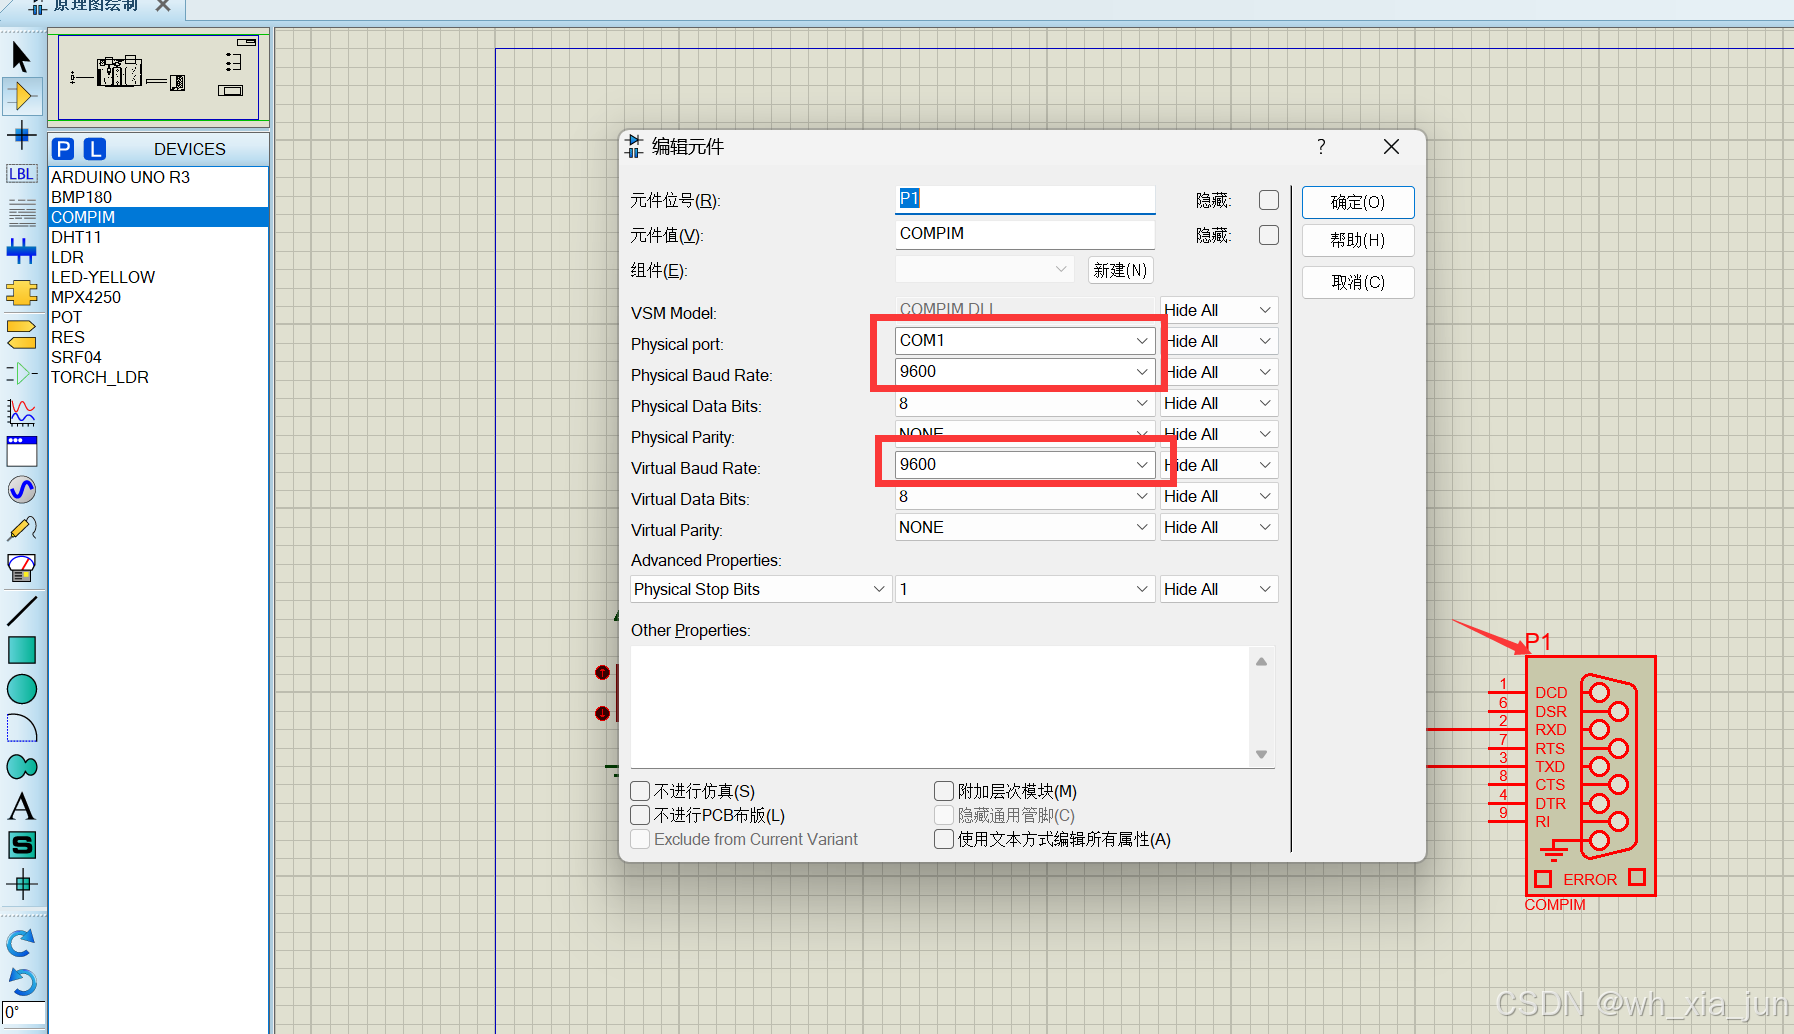Viewport: 1794px width, 1034px height.
Task: Select the 2D closed path tool
Action: (x=21, y=767)
